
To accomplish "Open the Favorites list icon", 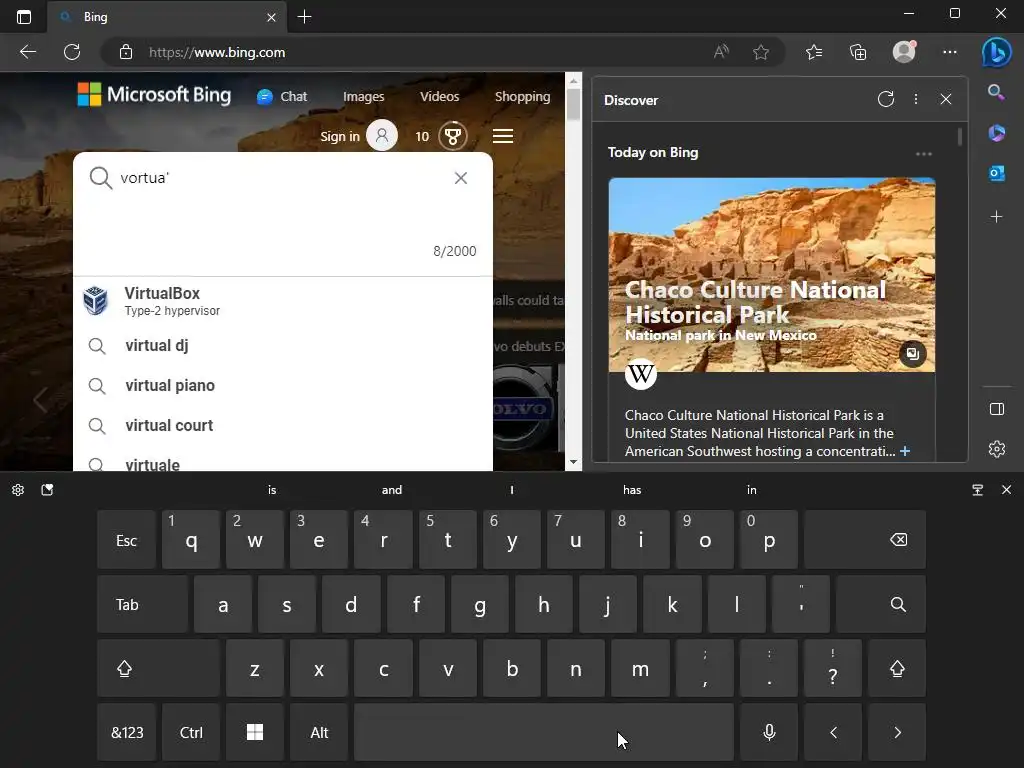I will [x=814, y=52].
